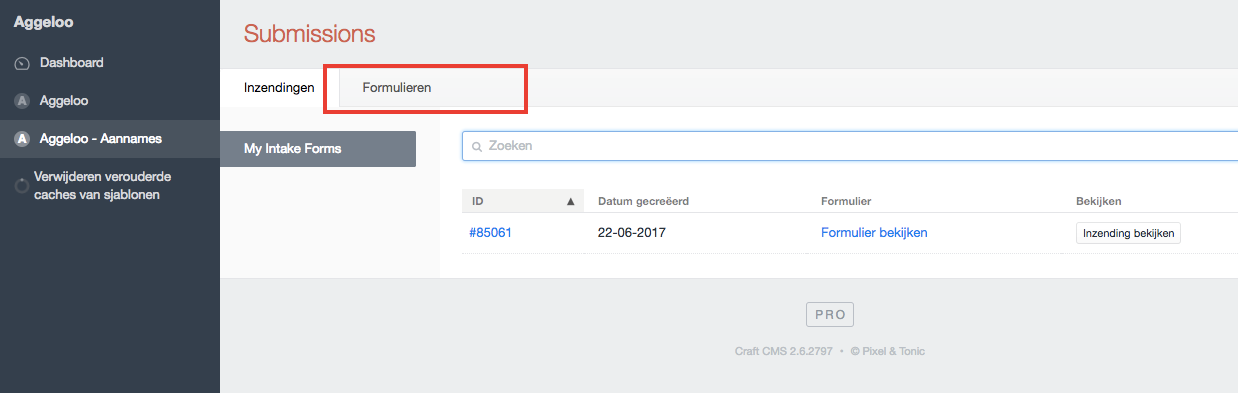Image resolution: width=1238 pixels, height=393 pixels.
Task: Follow the Formulier bekijken link
Action: [874, 233]
